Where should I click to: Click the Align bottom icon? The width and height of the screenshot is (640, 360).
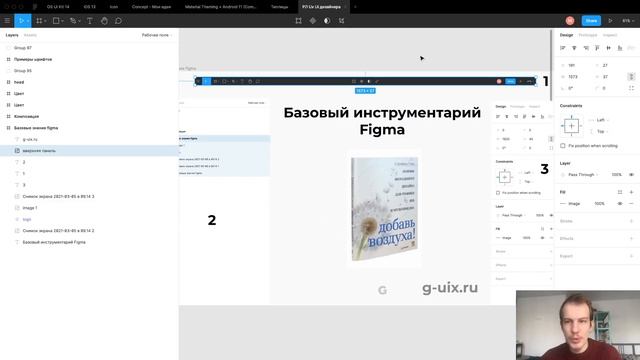tap(620, 48)
